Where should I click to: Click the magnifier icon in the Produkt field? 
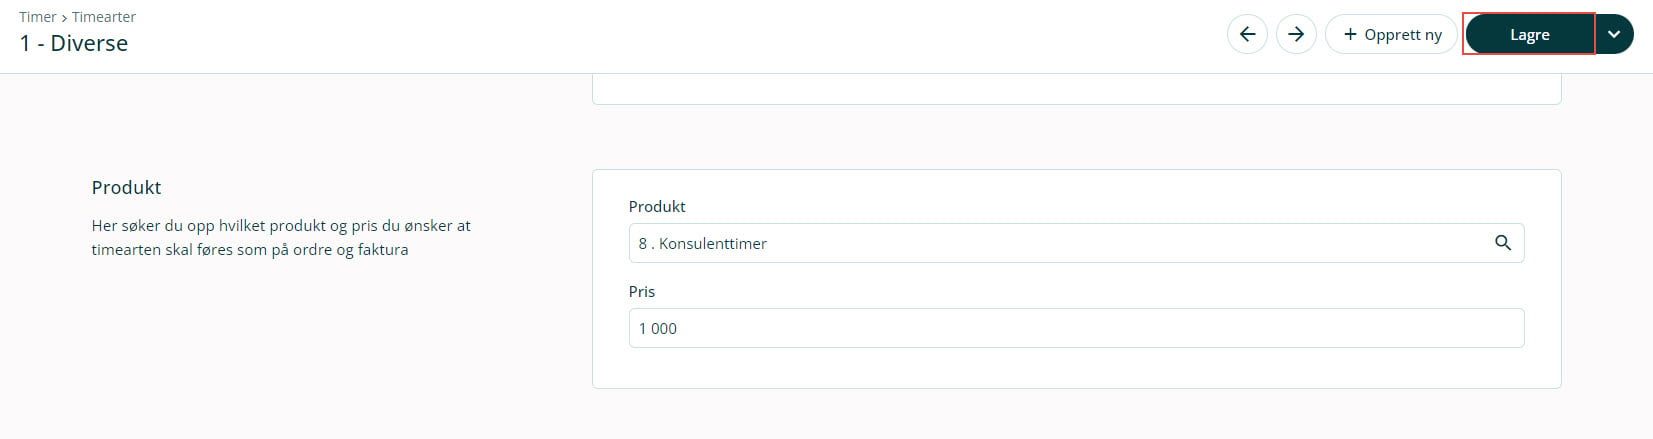pyautogui.click(x=1502, y=243)
